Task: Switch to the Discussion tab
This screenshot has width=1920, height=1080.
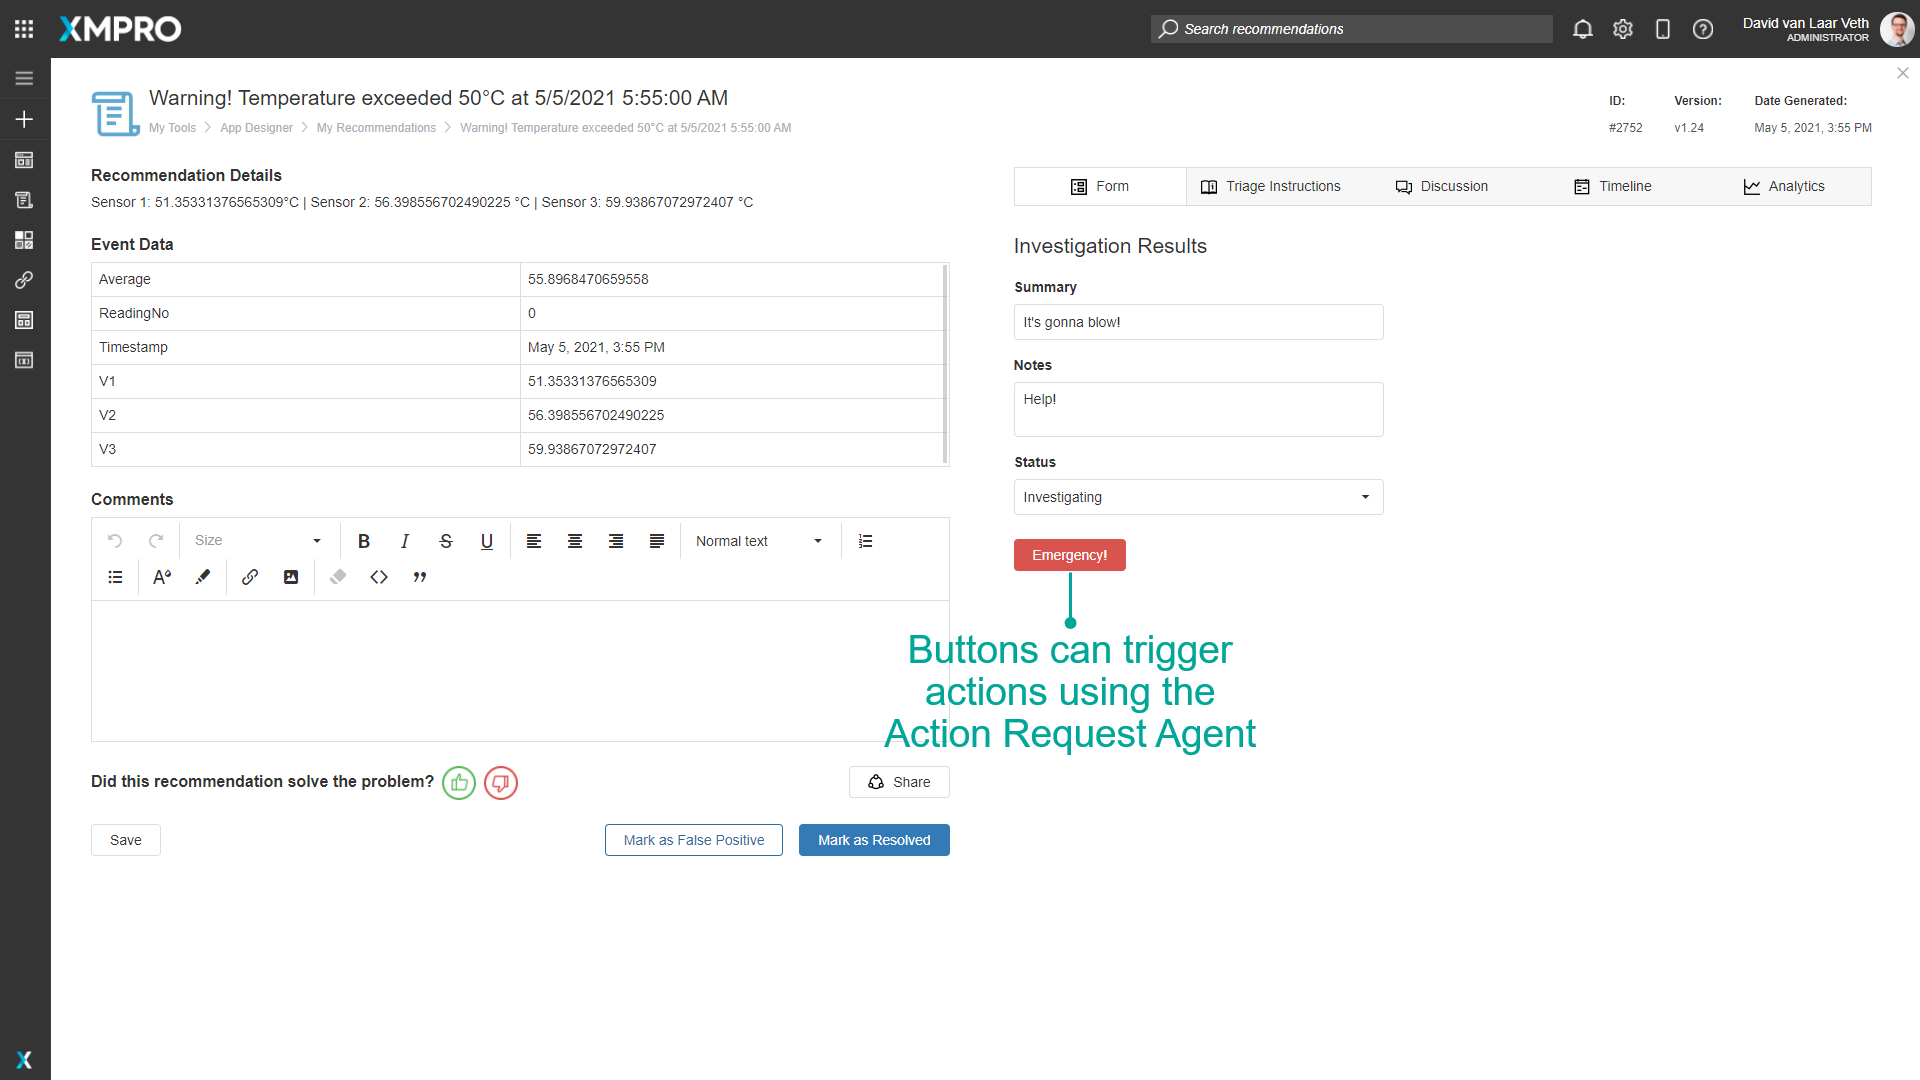Action: click(x=1441, y=186)
